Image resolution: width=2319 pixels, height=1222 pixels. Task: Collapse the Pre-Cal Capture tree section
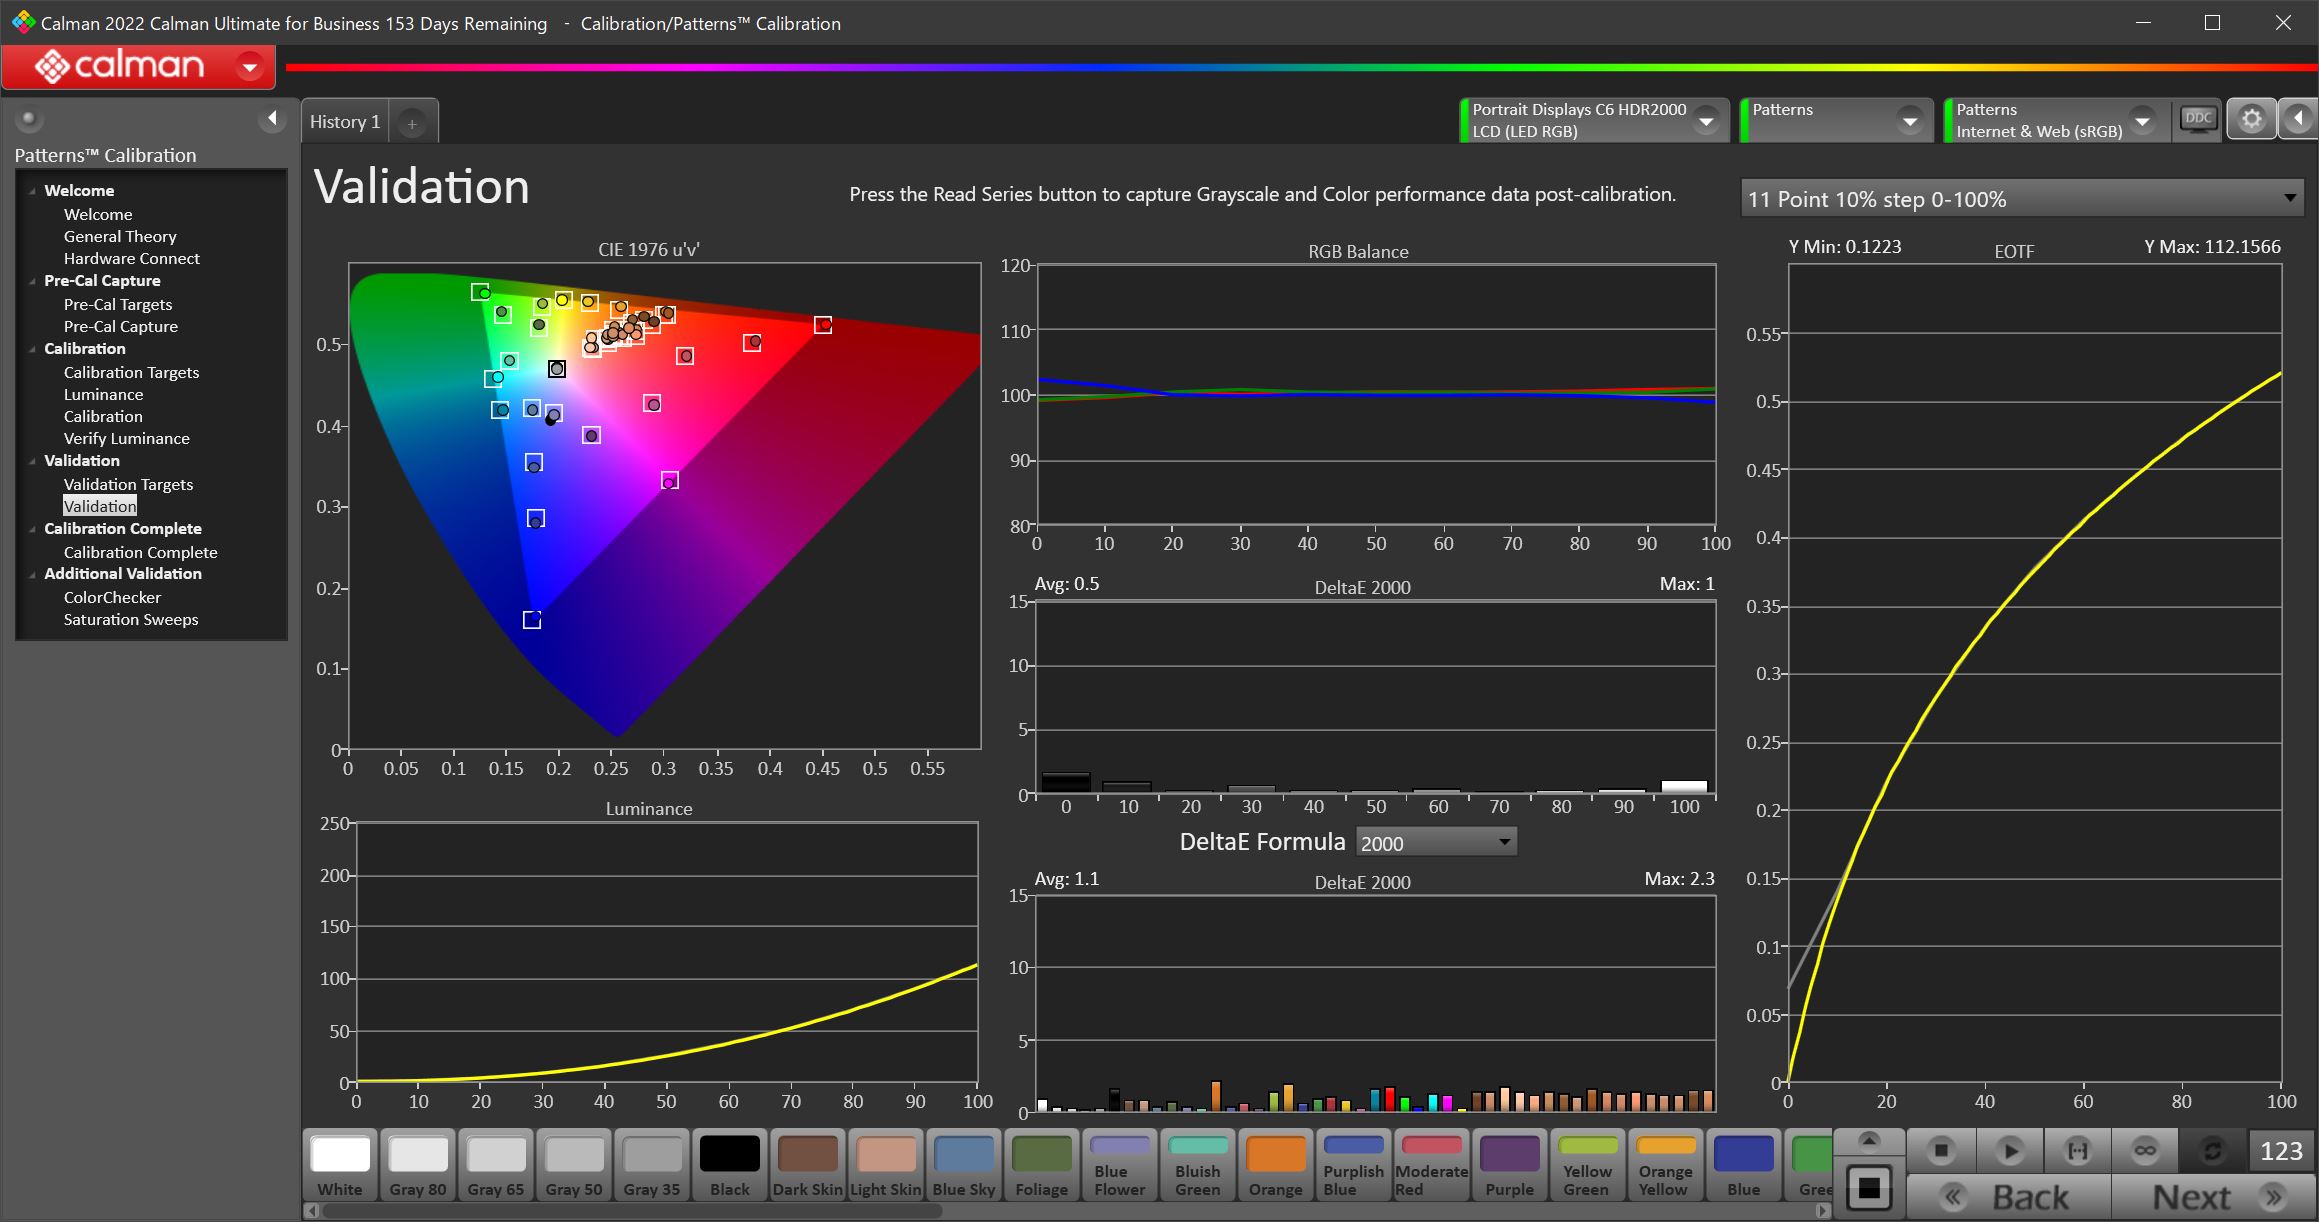click(x=32, y=281)
